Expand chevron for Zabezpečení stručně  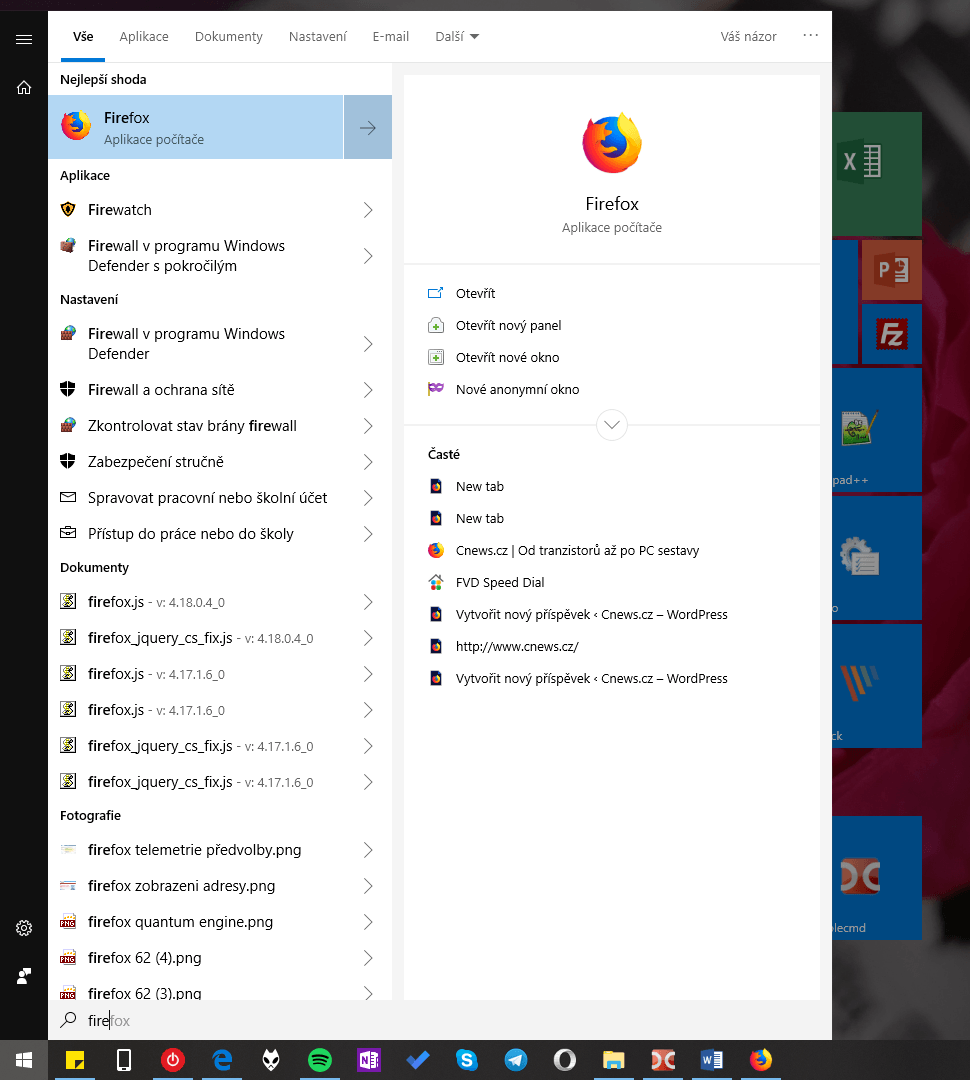(368, 462)
